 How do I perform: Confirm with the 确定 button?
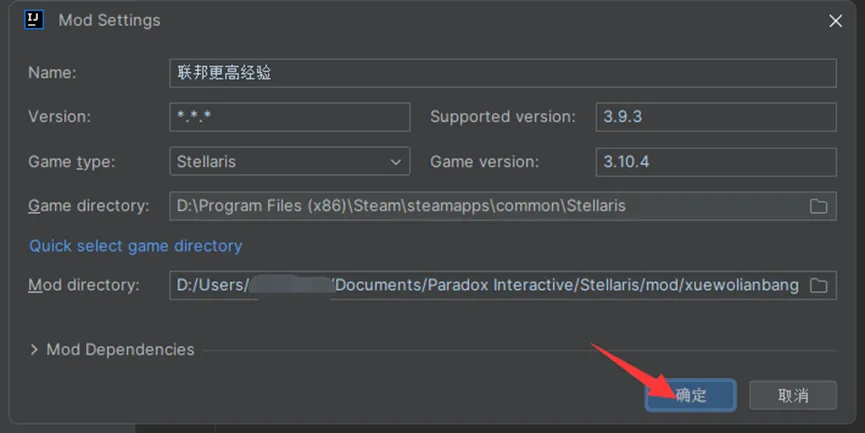click(691, 395)
